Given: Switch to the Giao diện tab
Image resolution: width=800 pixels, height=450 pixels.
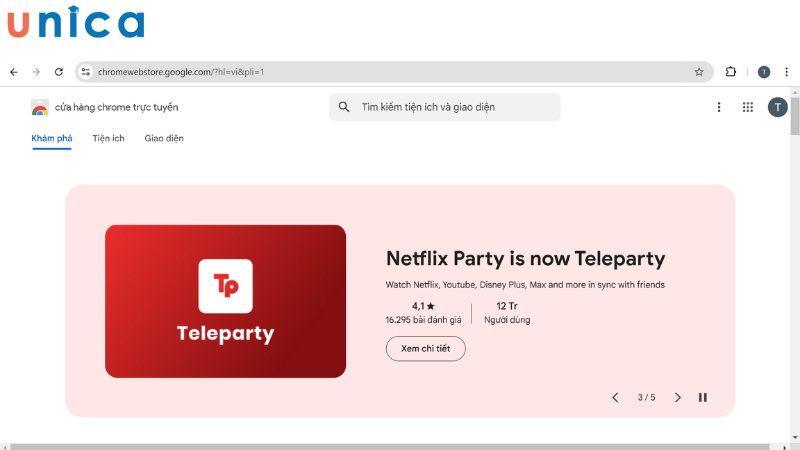Looking at the screenshot, I should tap(164, 138).
